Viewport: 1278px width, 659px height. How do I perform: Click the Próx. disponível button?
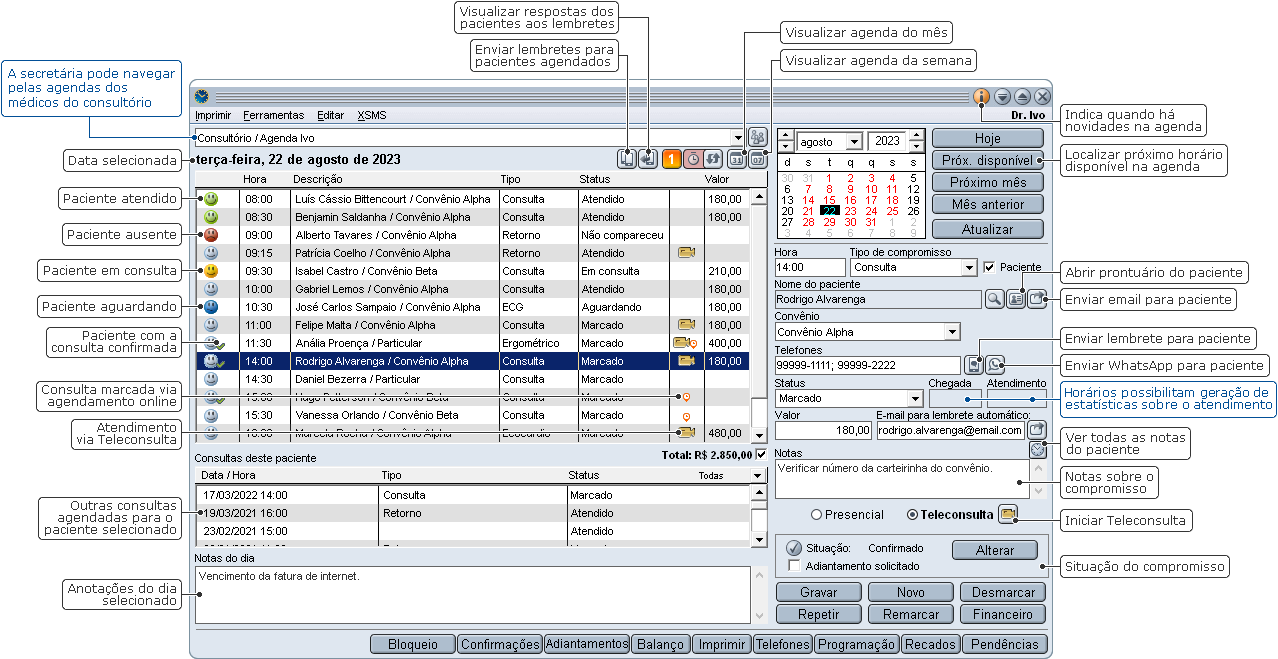click(x=986, y=160)
